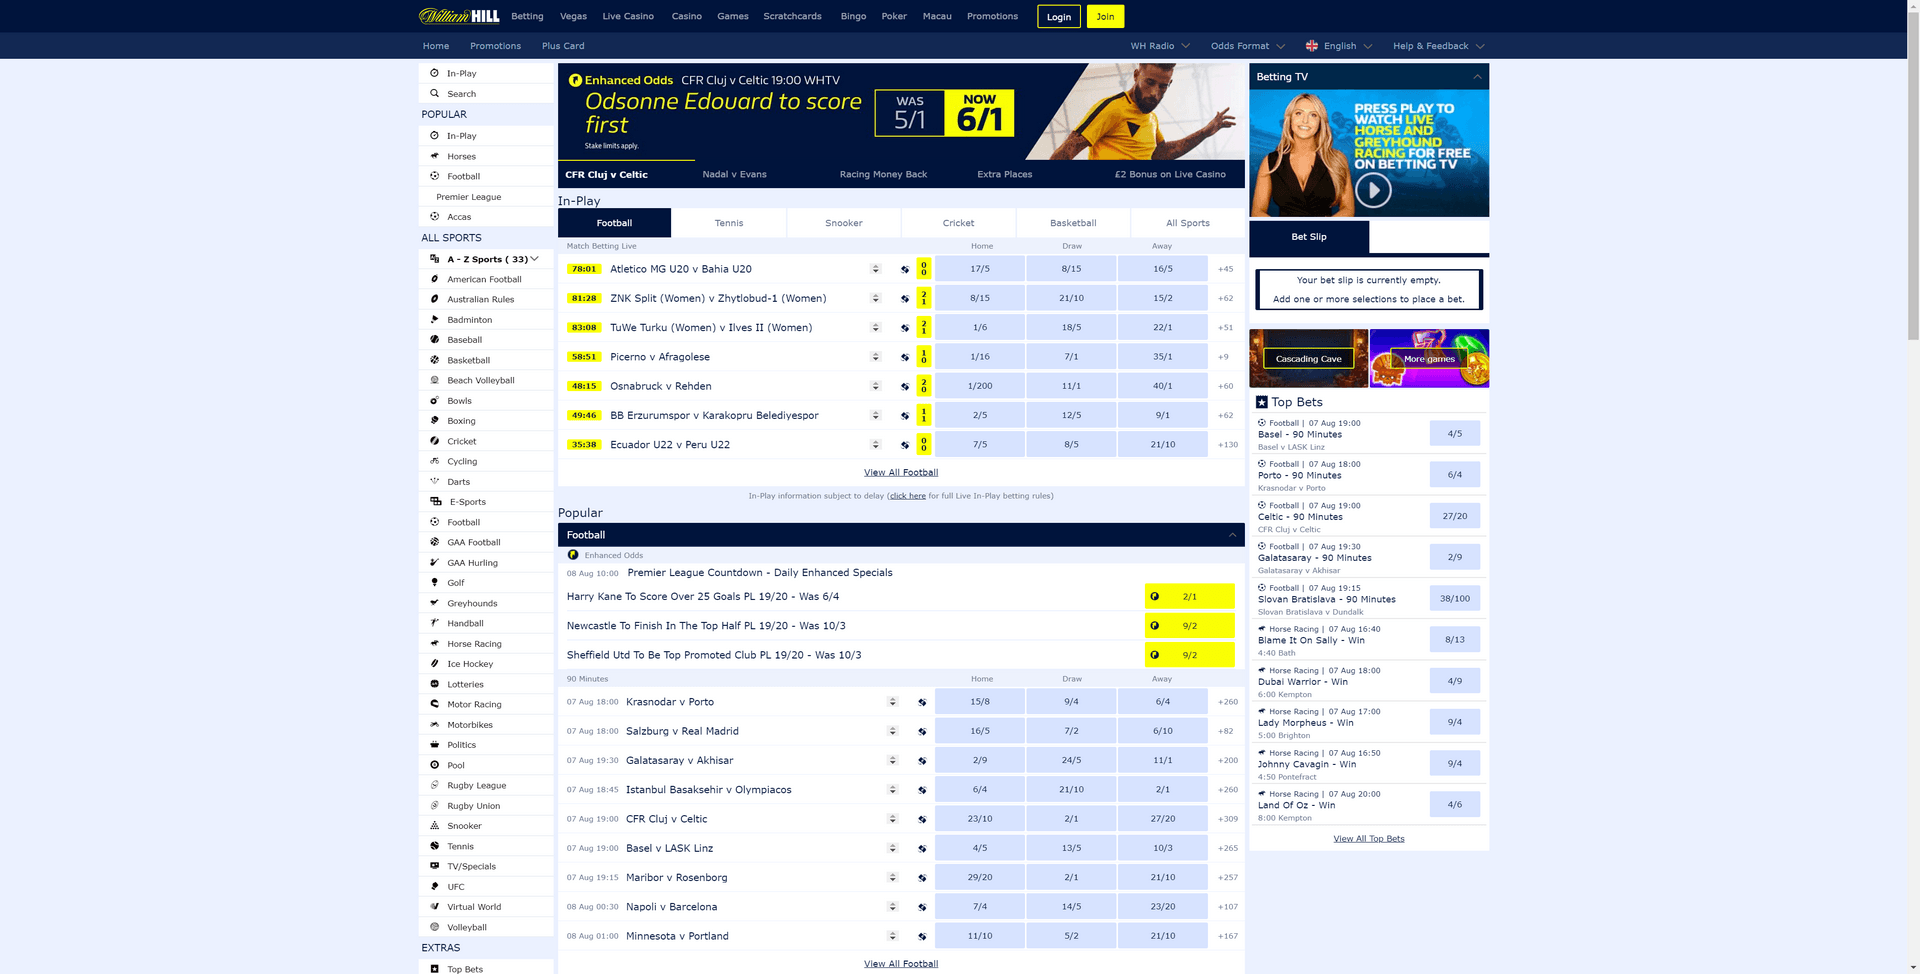
Task: Select 9/2 odds for Newcastle top half
Action: [x=1190, y=626]
